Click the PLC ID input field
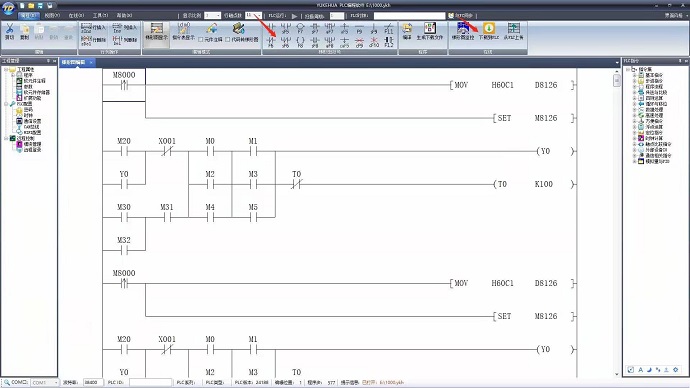 [x=150, y=382]
